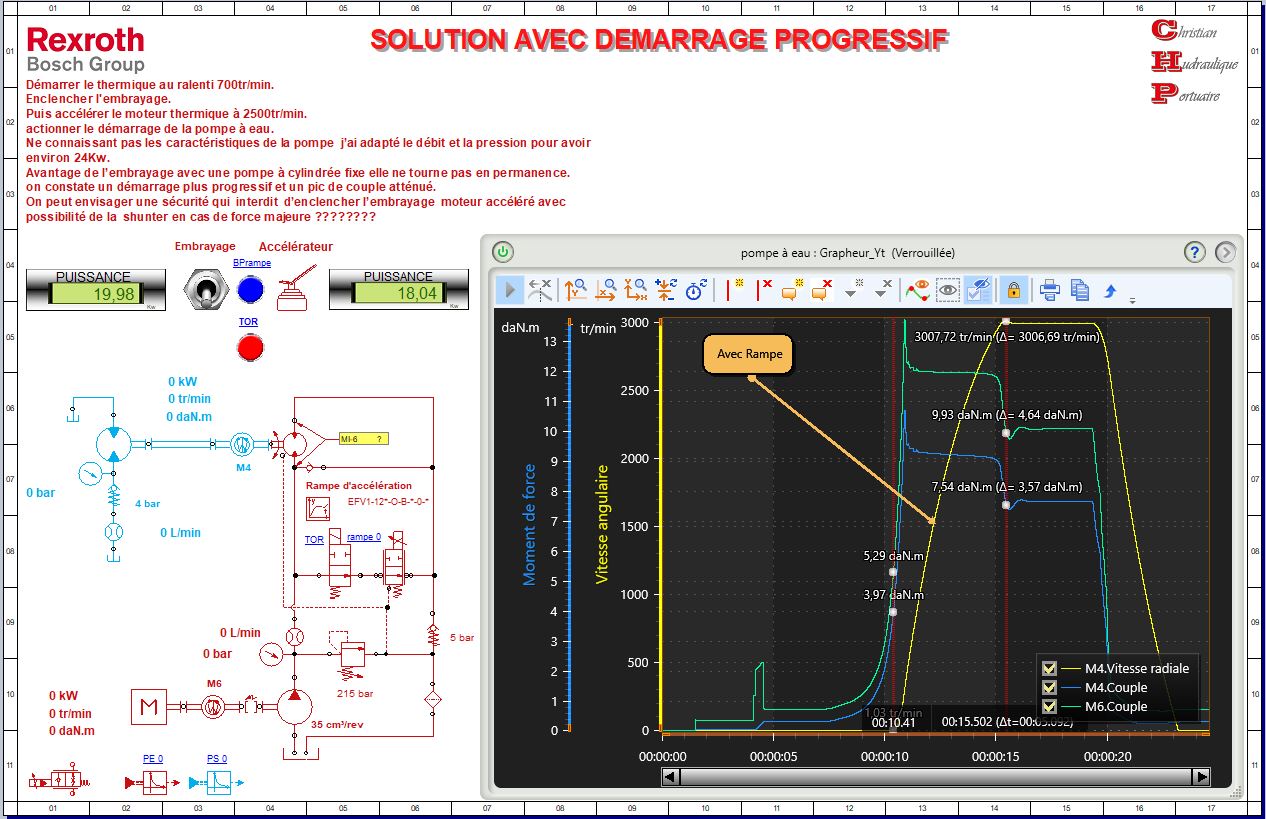Flip the Embrayage toggle switch
1266x819 pixels.
tap(204, 290)
